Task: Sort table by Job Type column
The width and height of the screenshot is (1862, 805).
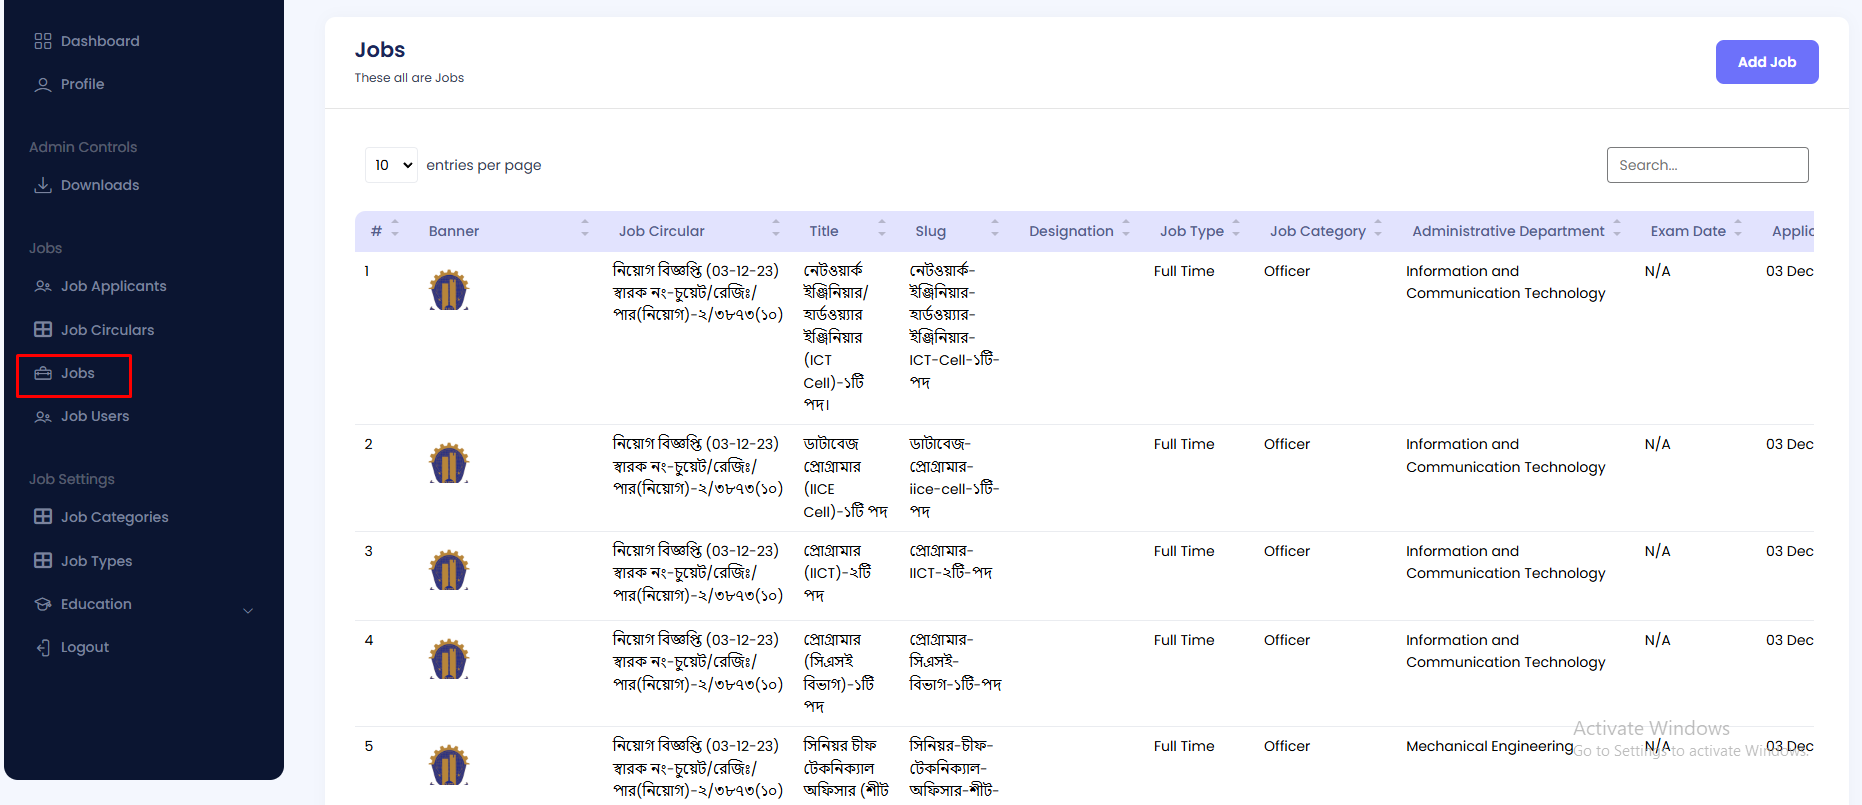Action: (x=1192, y=231)
